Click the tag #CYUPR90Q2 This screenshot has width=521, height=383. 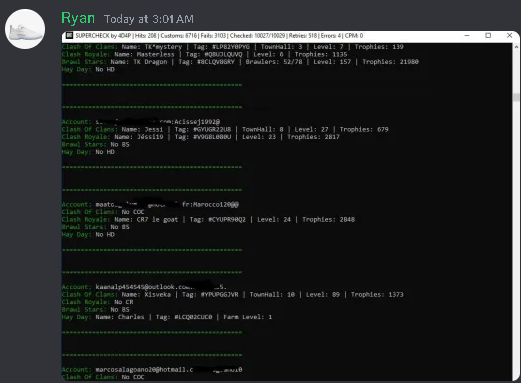(227, 219)
